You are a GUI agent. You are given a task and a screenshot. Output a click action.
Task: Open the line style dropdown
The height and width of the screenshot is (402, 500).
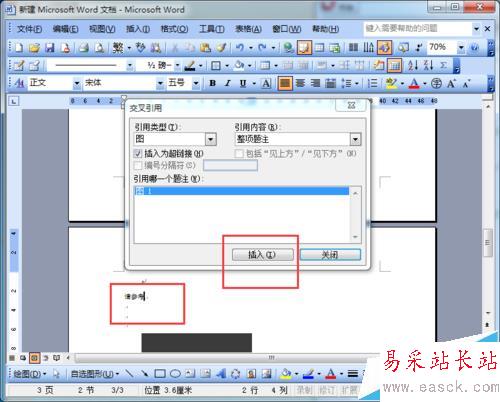click(x=130, y=65)
